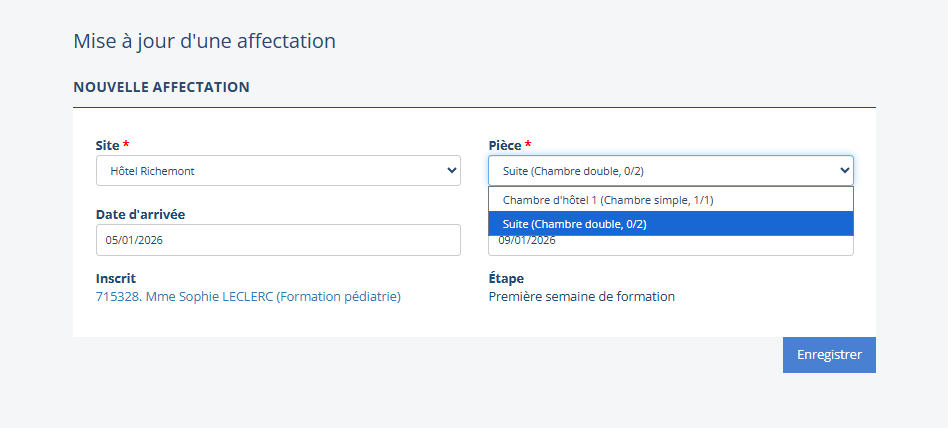Click the chevron arrow of the Site select
This screenshot has width=948, height=428.
tap(450, 171)
